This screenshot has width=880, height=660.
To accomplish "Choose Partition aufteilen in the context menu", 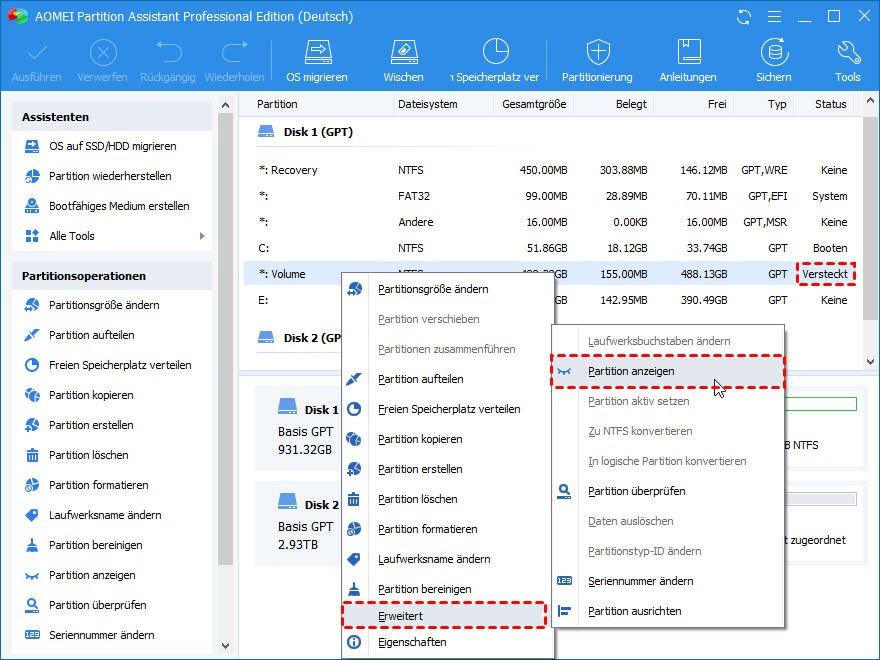I will point(447,379).
